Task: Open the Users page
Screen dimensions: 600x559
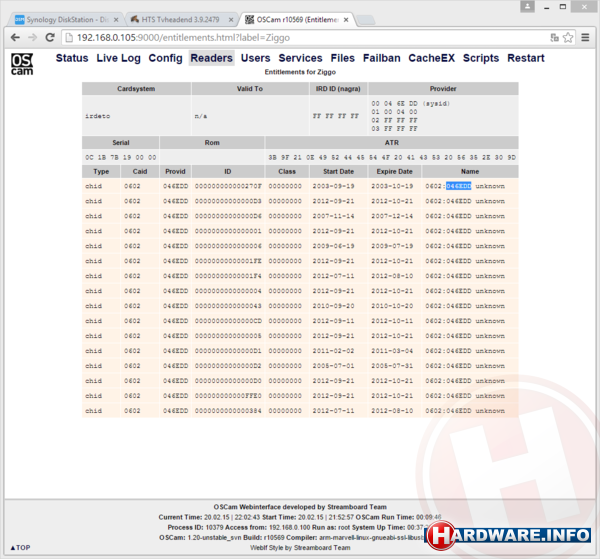Action: tap(255, 58)
